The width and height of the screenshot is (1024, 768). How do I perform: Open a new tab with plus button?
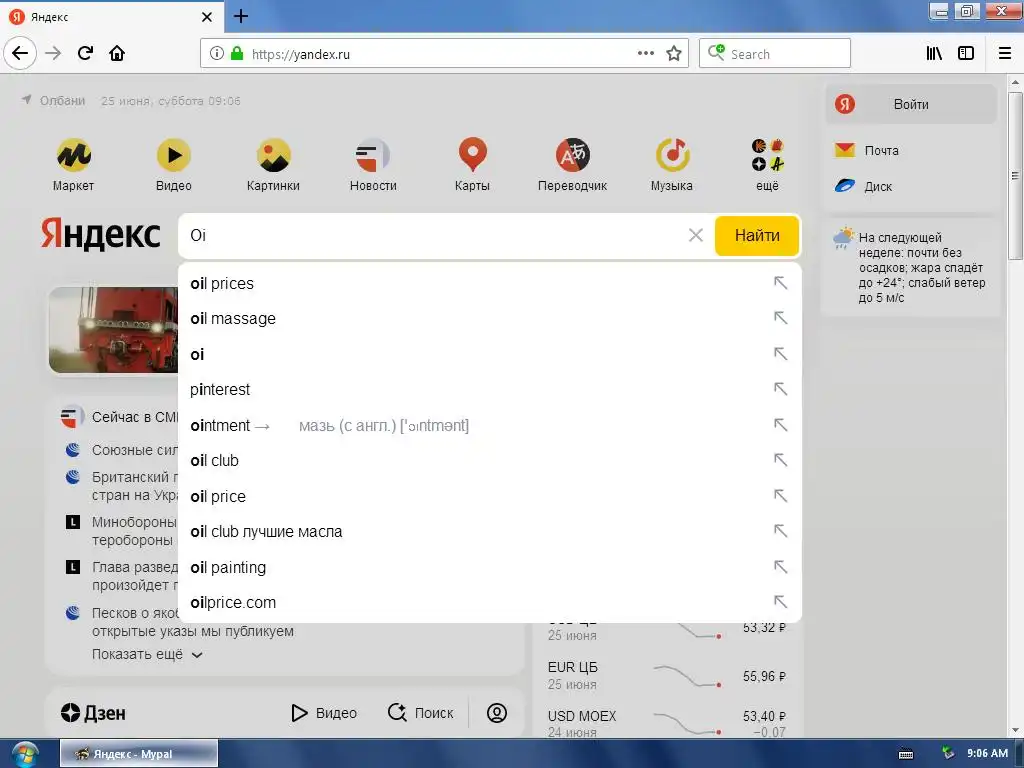pos(240,16)
